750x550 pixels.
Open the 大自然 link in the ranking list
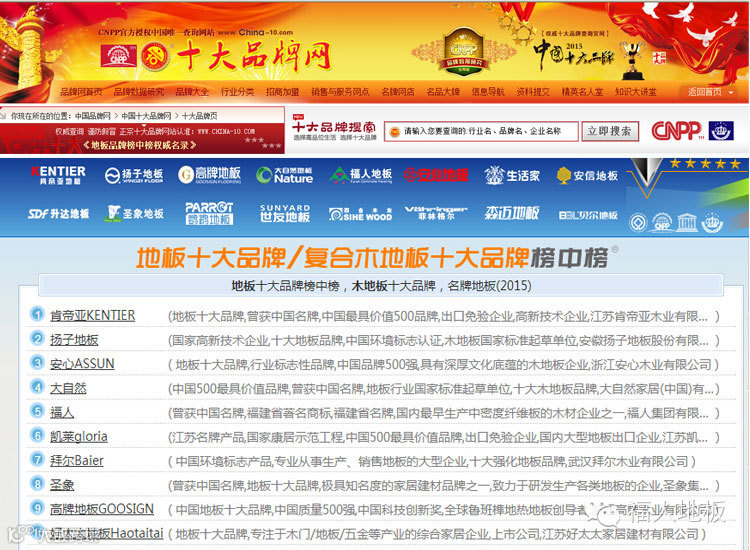[68, 388]
